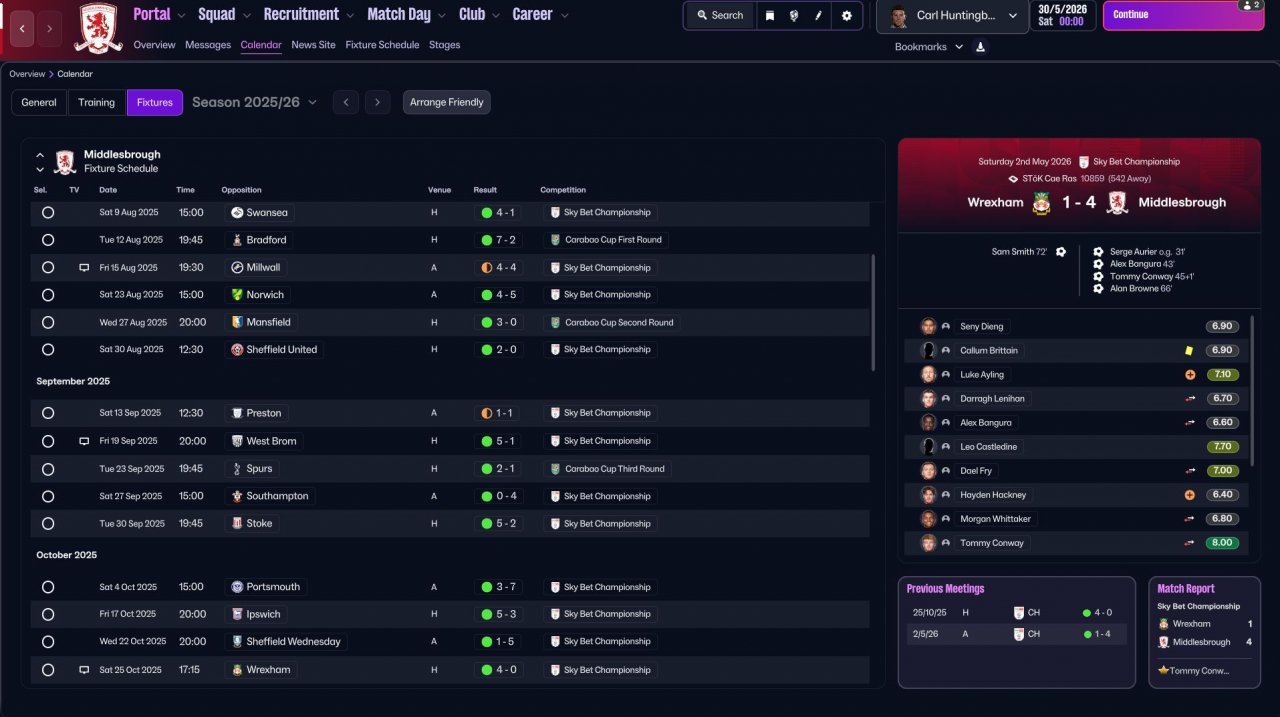This screenshot has width=1280, height=717.
Task: Click TV icon on the West Brom fixture row
Action: [84, 441]
